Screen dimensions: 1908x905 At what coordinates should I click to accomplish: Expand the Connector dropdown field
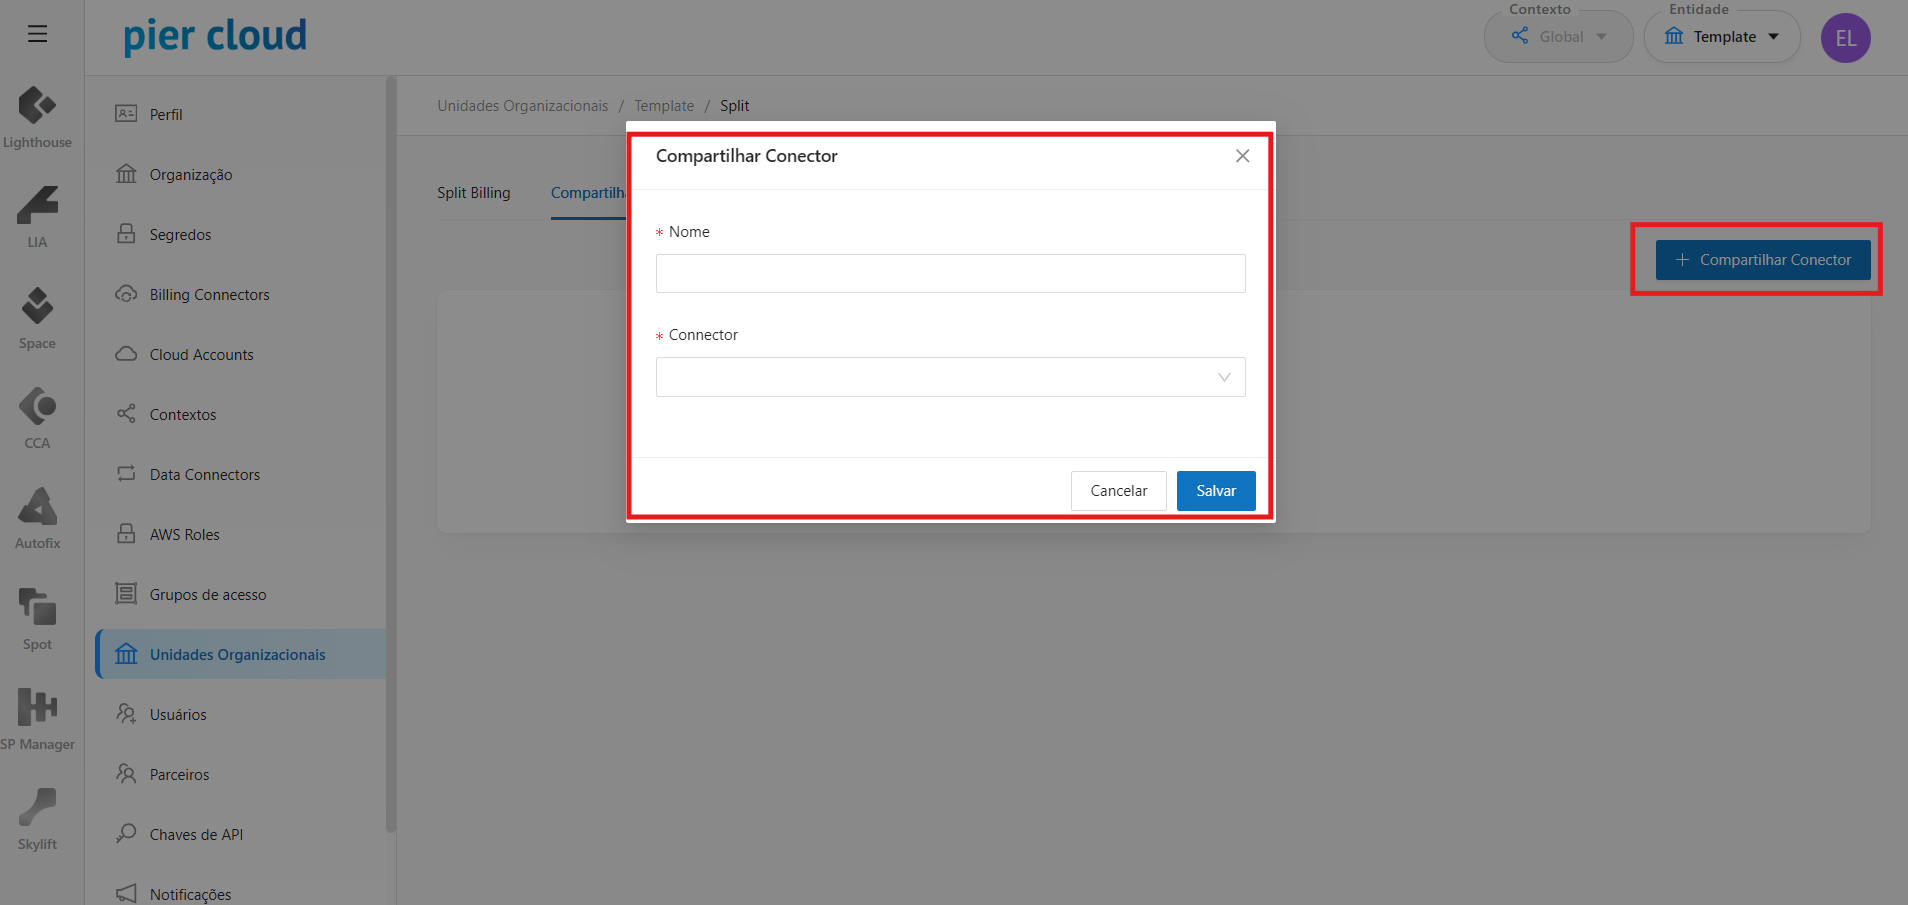[x=950, y=377]
